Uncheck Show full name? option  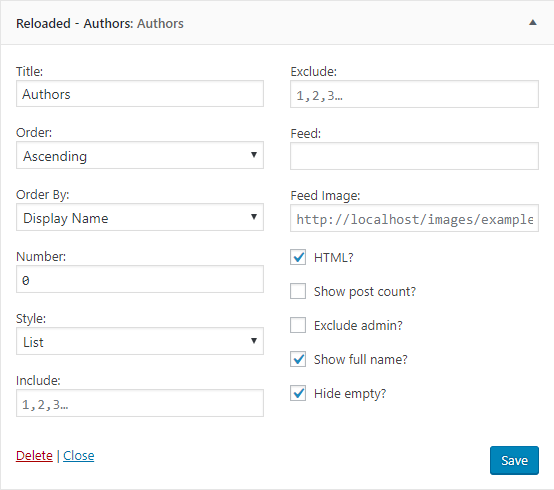(298, 359)
